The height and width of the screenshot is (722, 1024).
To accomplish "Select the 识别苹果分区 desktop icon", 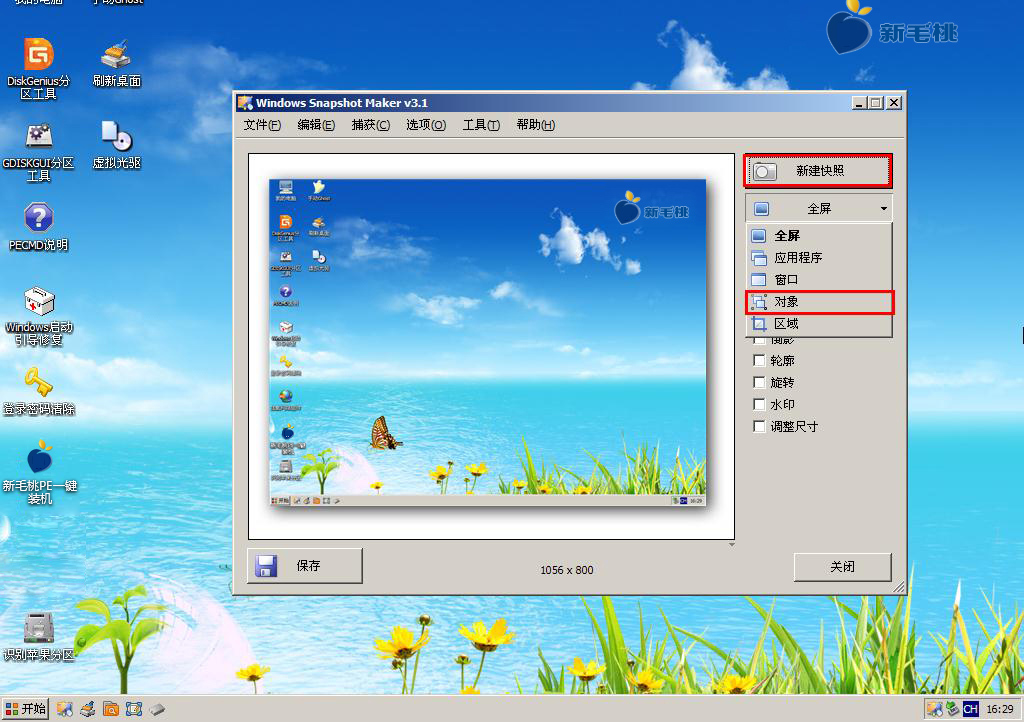I will (x=39, y=636).
